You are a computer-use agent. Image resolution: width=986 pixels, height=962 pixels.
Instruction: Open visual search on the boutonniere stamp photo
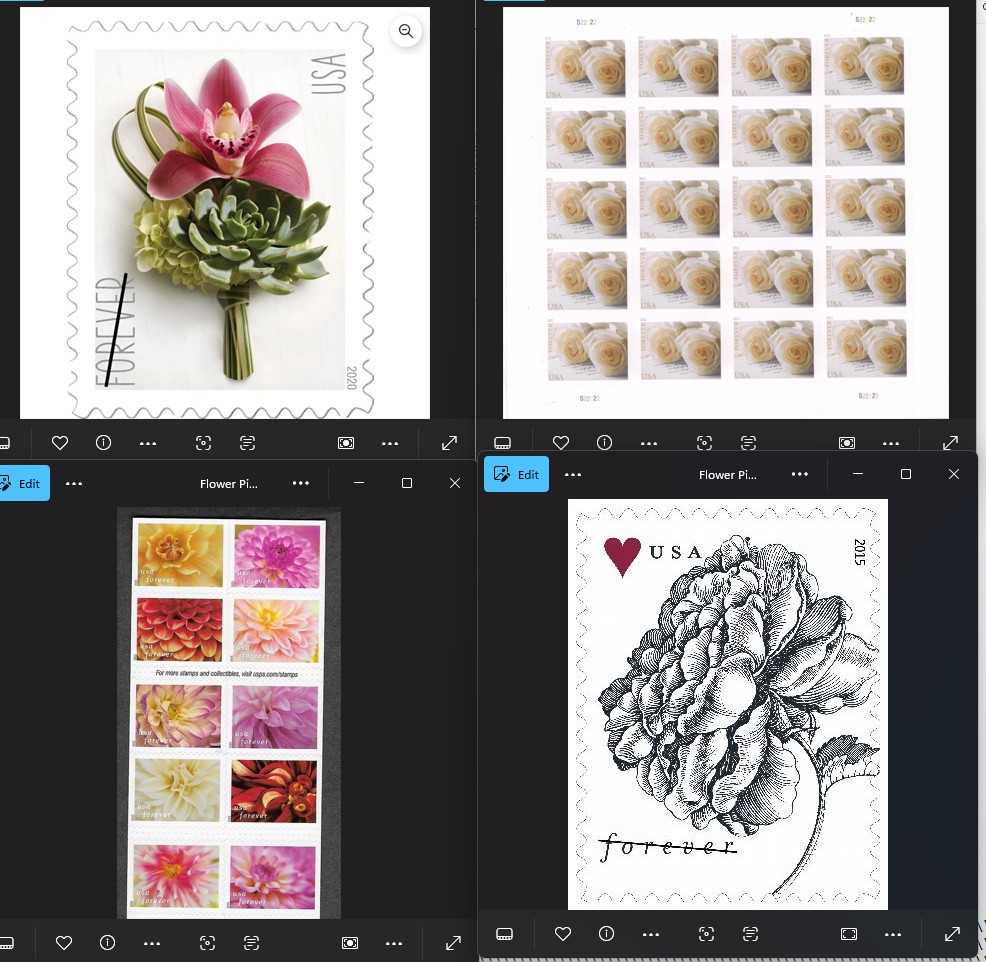(x=203, y=442)
